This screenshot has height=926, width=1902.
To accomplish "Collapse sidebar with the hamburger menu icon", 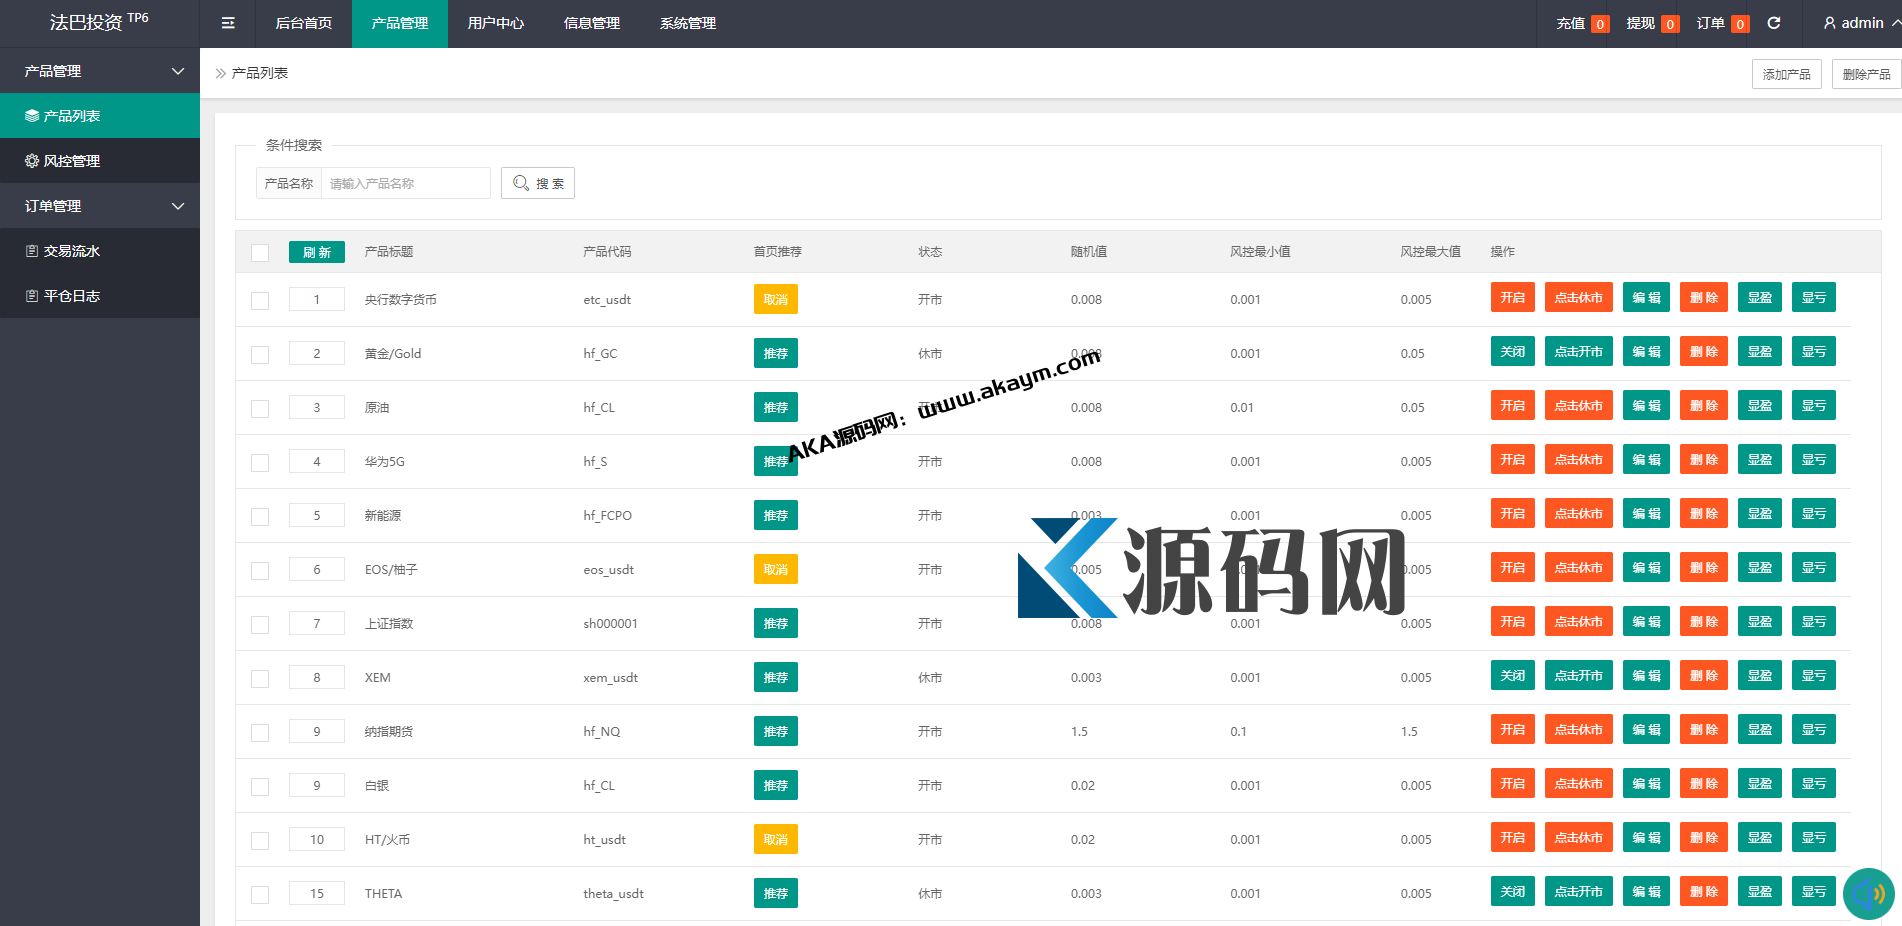I will click(x=228, y=23).
